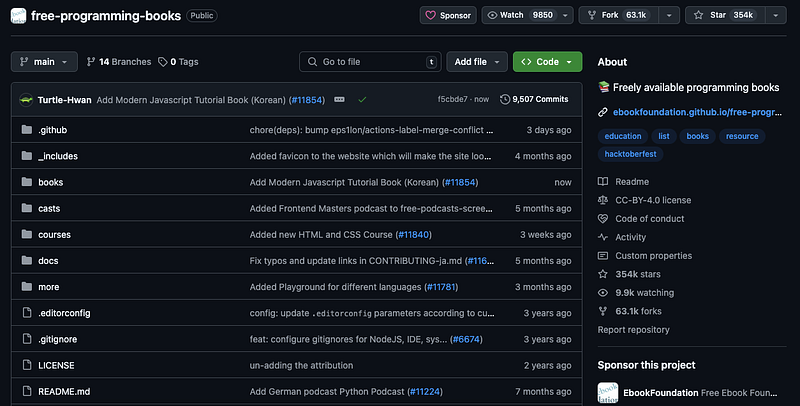800x406 pixels.
Task: Focus the Go to file search field
Action: point(370,62)
